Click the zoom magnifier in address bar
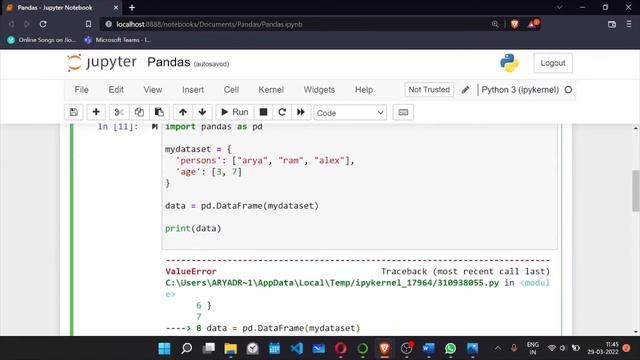This screenshot has width=640, height=360. (495, 24)
